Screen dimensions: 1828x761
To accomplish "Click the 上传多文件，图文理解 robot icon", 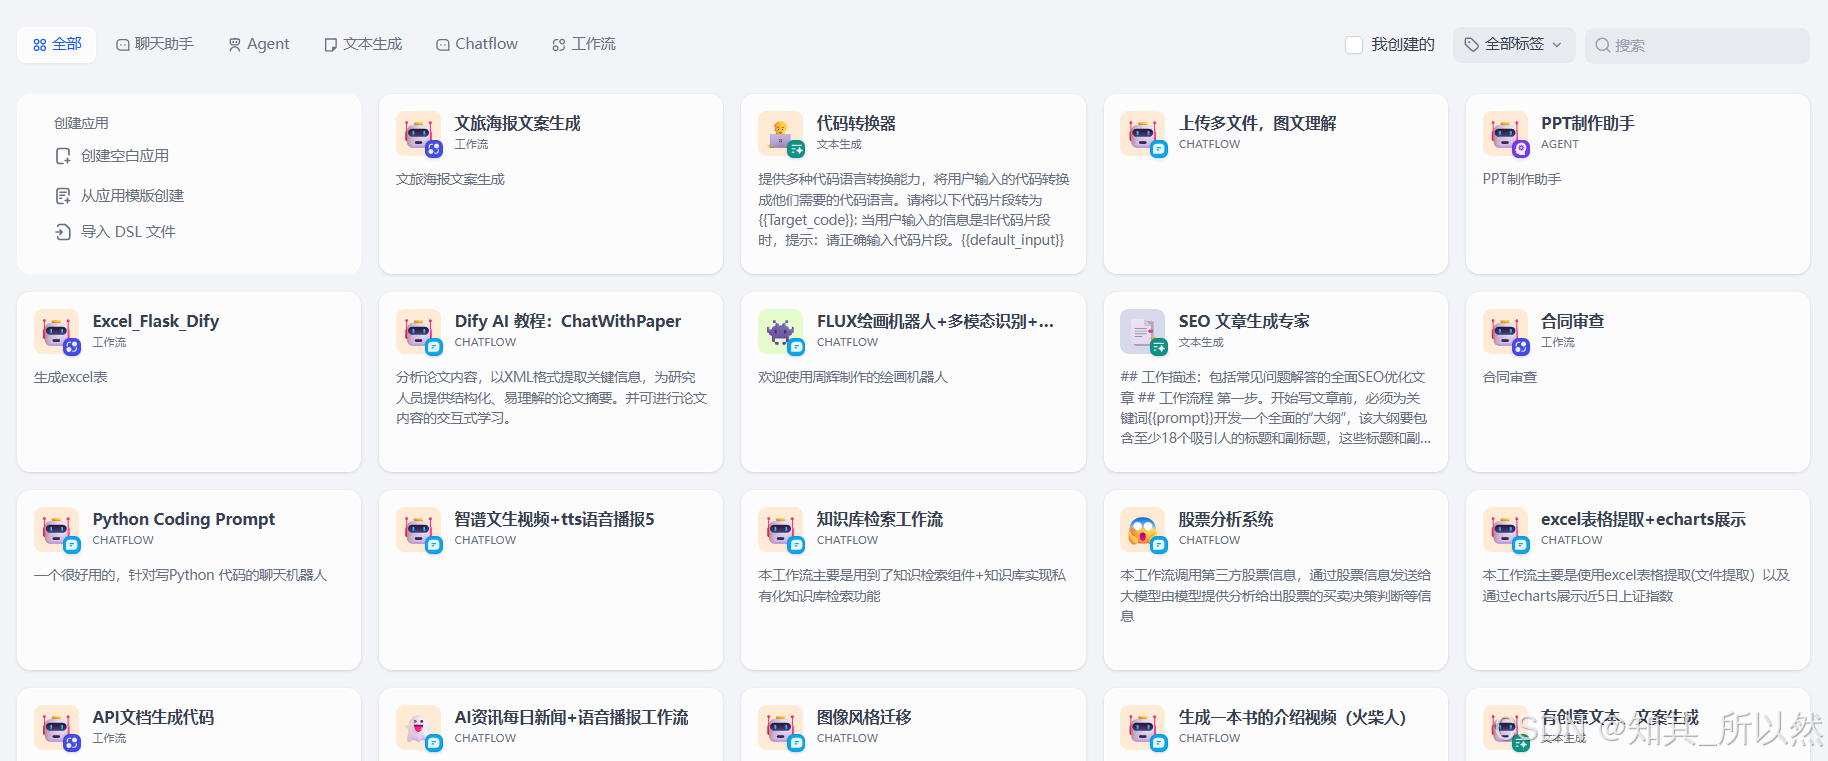I will 1142,133.
